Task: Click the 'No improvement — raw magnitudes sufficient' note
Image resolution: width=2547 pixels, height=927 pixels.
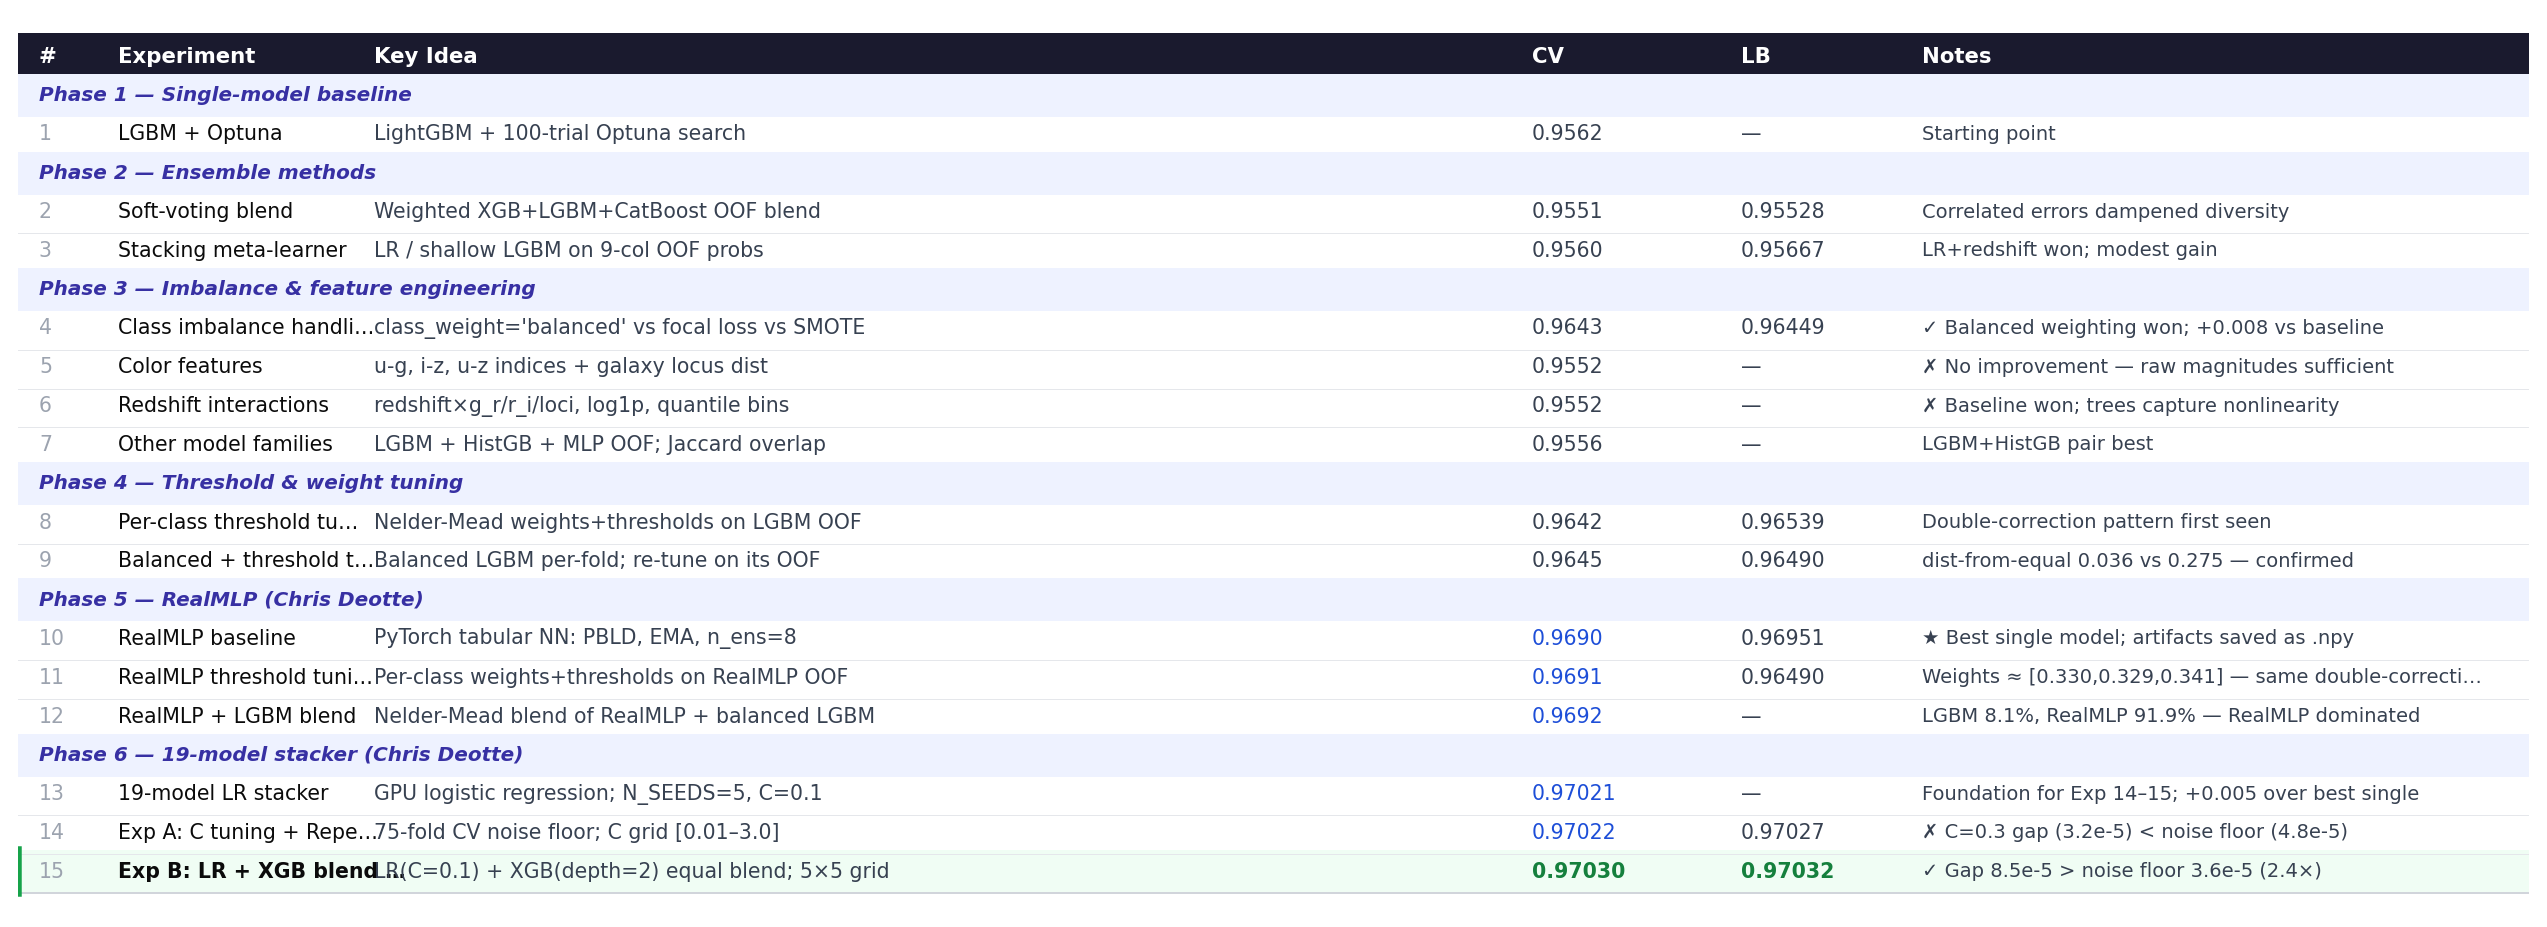Action: coord(2158,367)
